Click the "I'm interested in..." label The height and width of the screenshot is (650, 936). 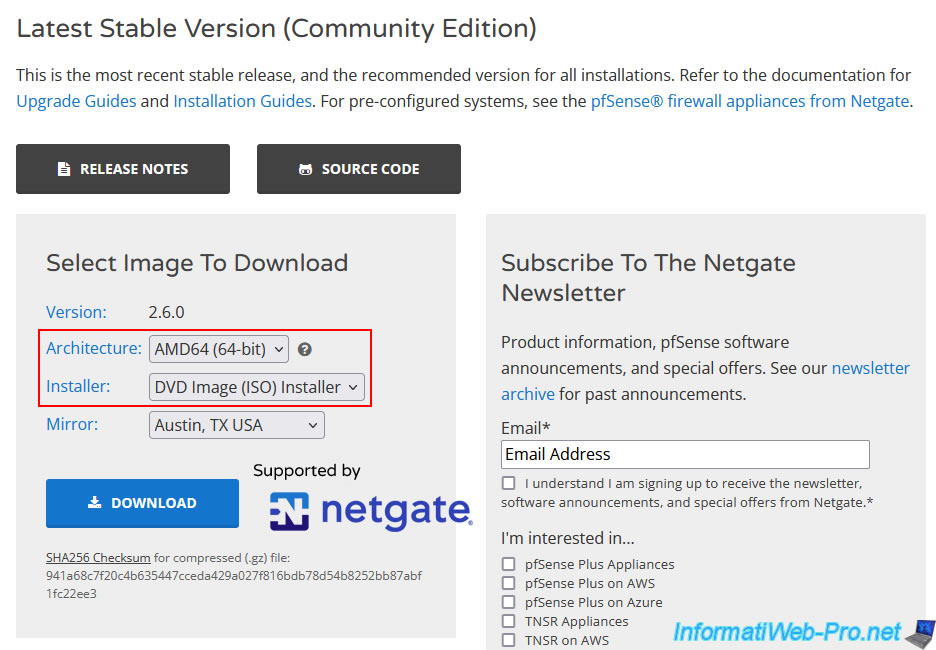click(568, 538)
